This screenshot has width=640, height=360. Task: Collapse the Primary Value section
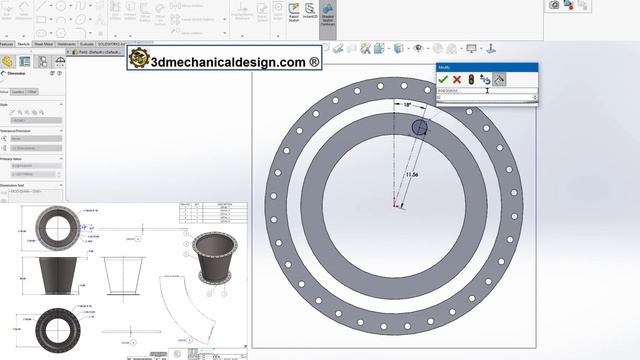click(x=61, y=159)
